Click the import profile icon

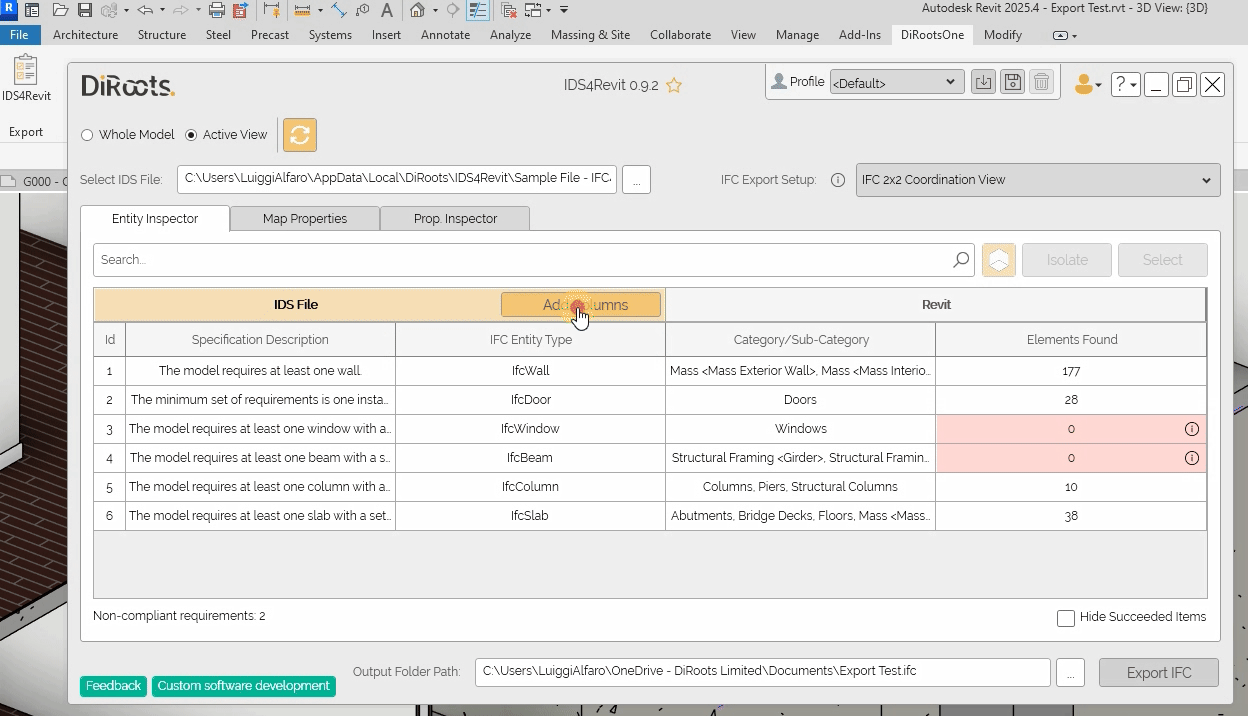tap(983, 82)
